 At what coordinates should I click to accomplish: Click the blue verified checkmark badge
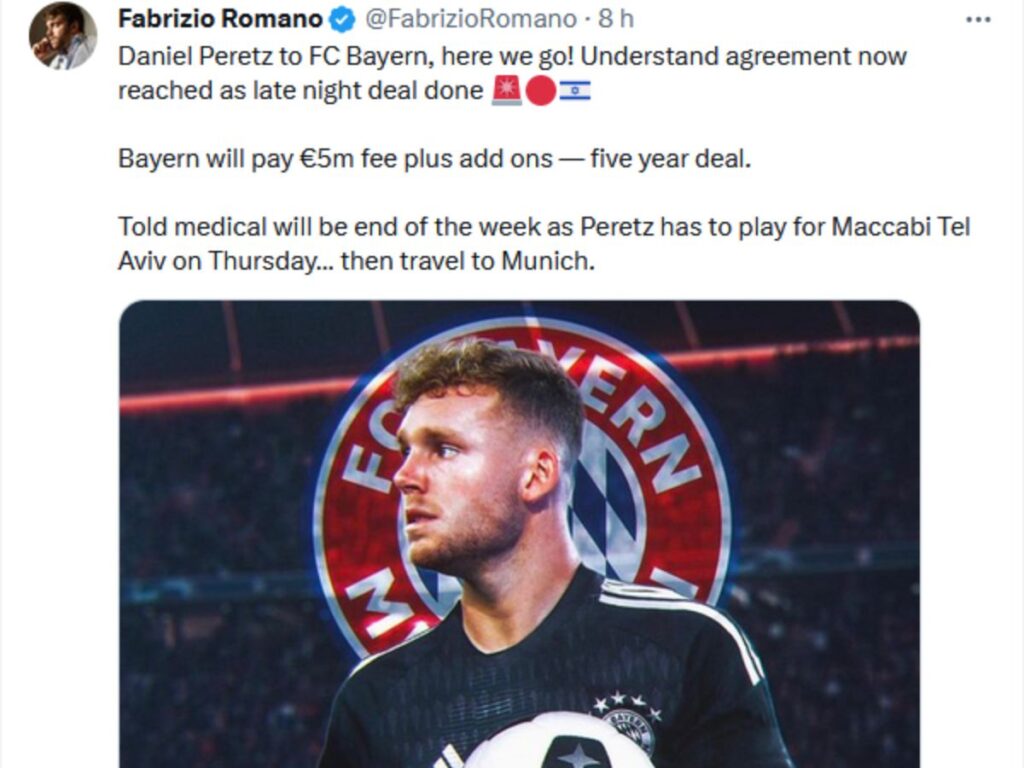[x=341, y=20]
